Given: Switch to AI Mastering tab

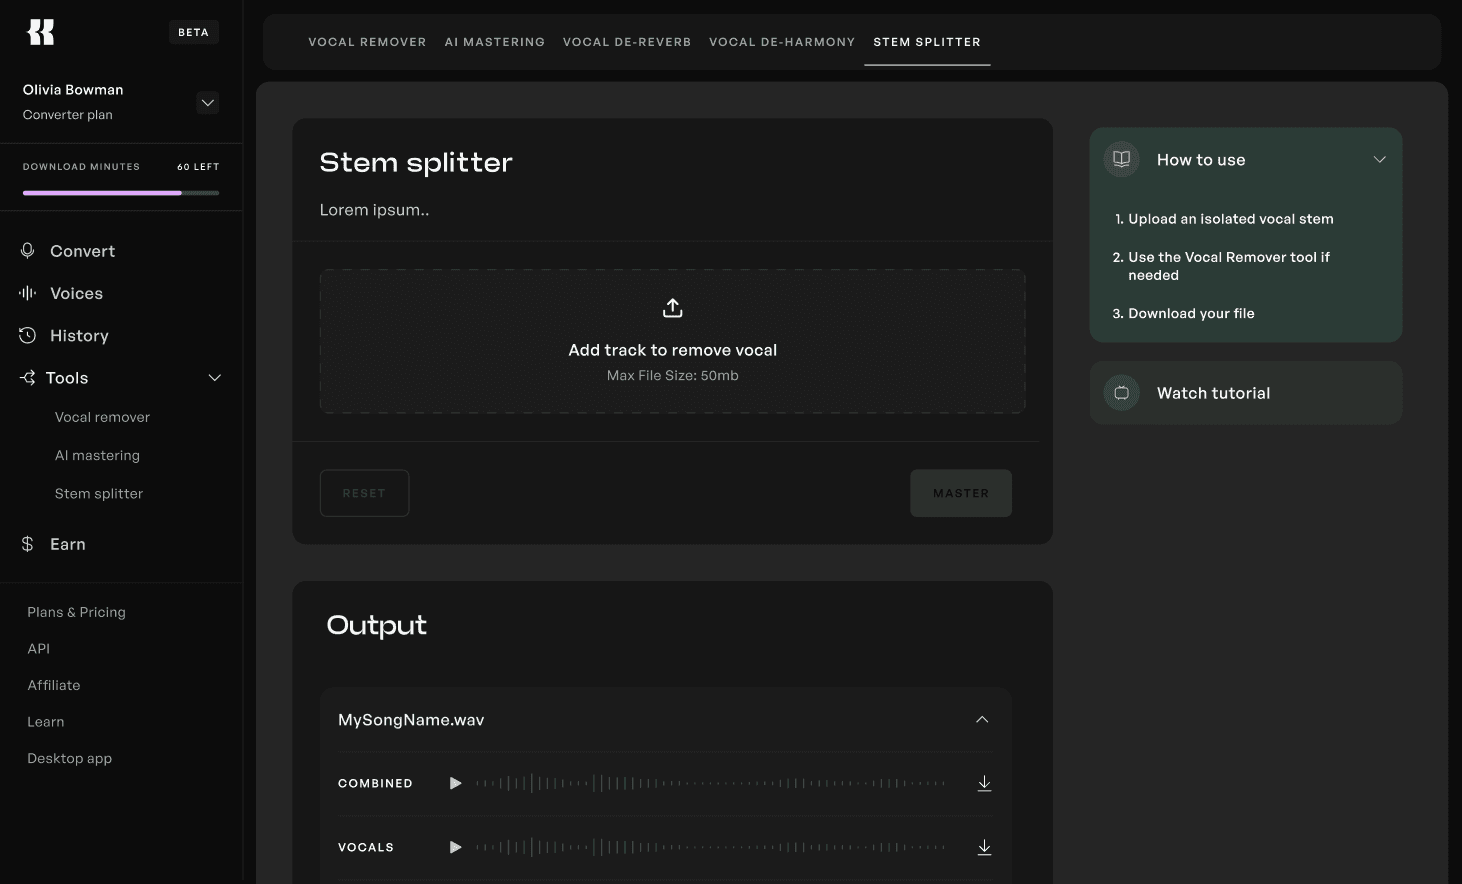Looking at the screenshot, I should [x=495, y=42].
